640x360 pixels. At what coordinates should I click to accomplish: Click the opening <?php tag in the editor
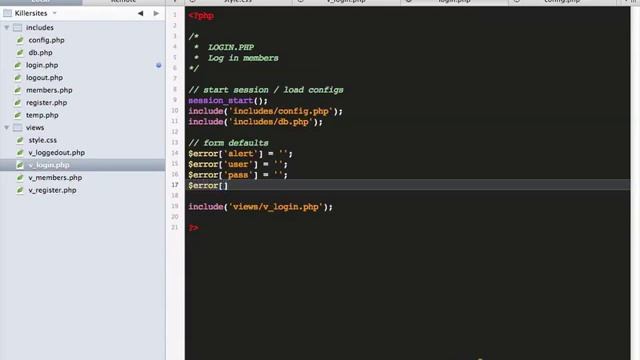[x=201, y=16]
